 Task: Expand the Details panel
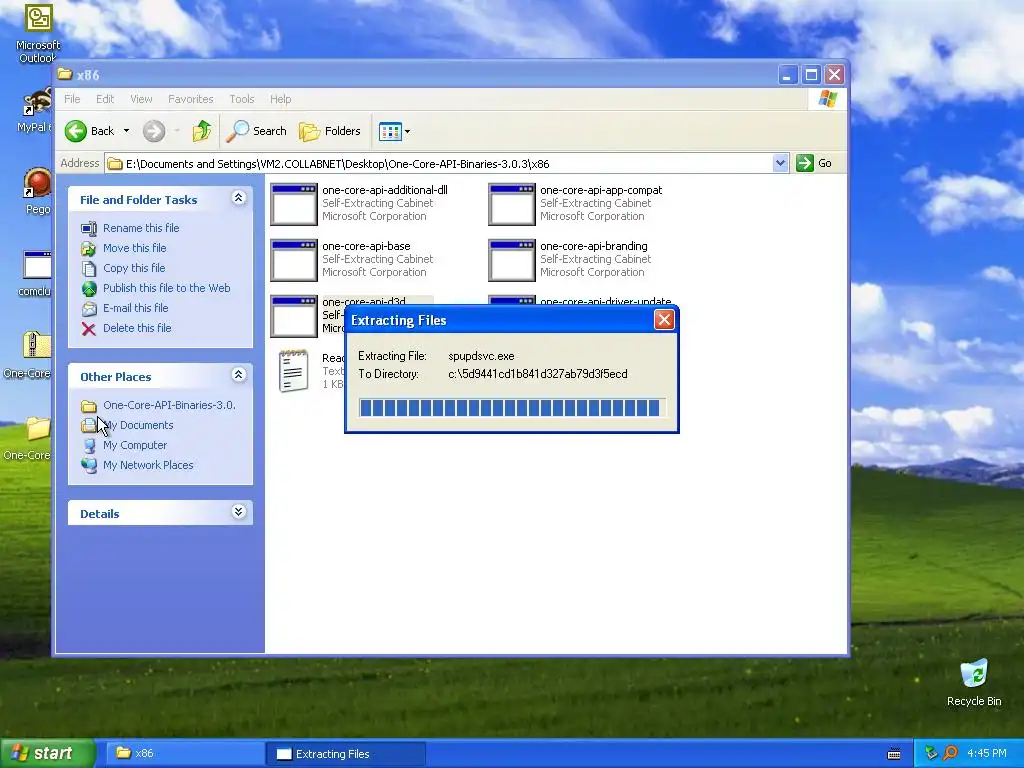(x=238, y=512)
